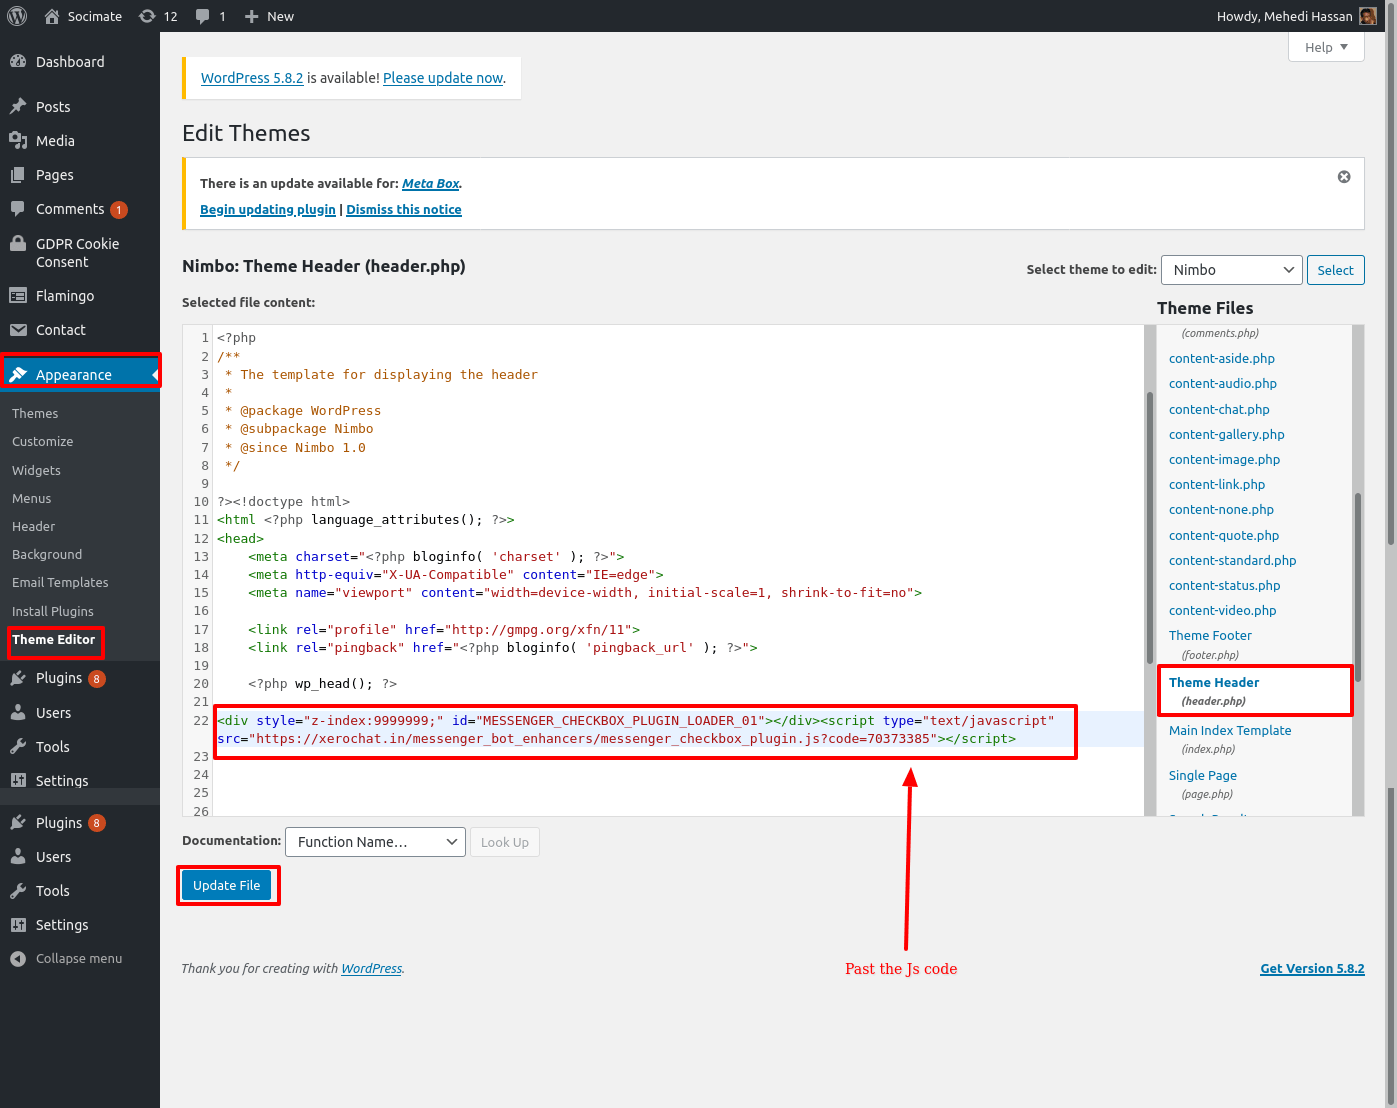
Task: Dismiss the Meta Box update notice
Action: click(x=1344, y=176)
